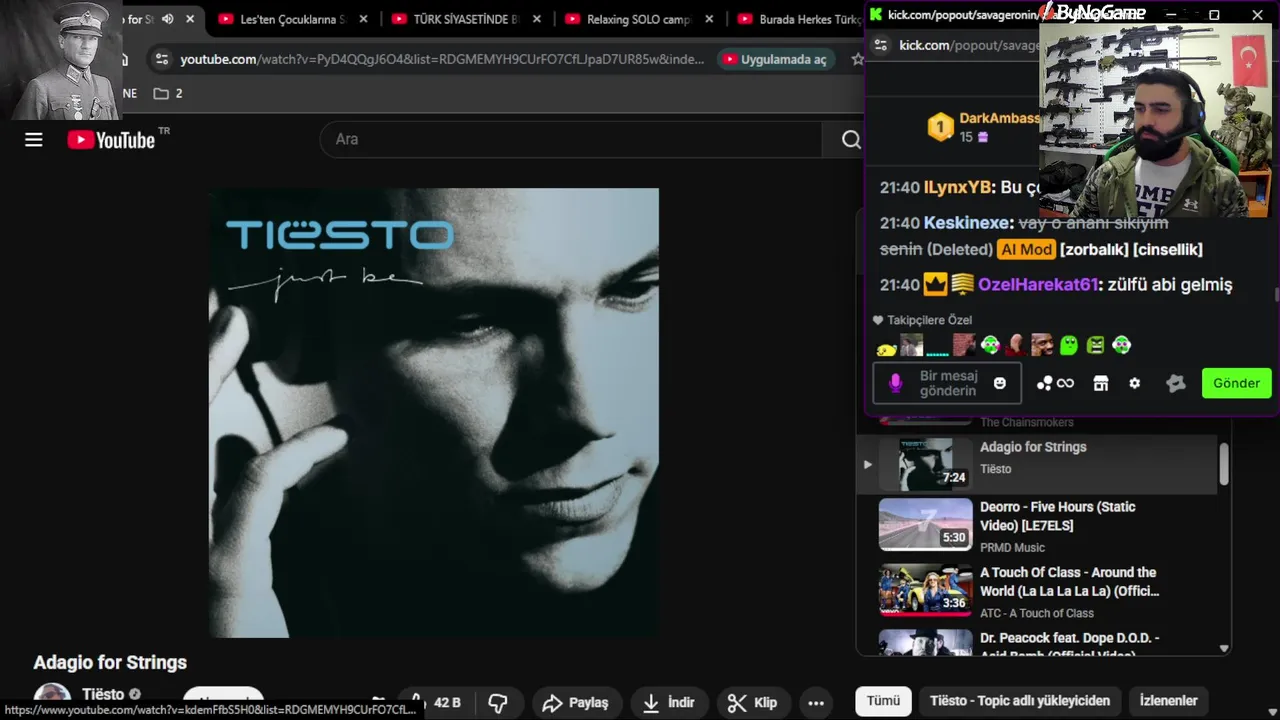Close the Relaxing SOLO camp tab

click(x=709, y=19)
